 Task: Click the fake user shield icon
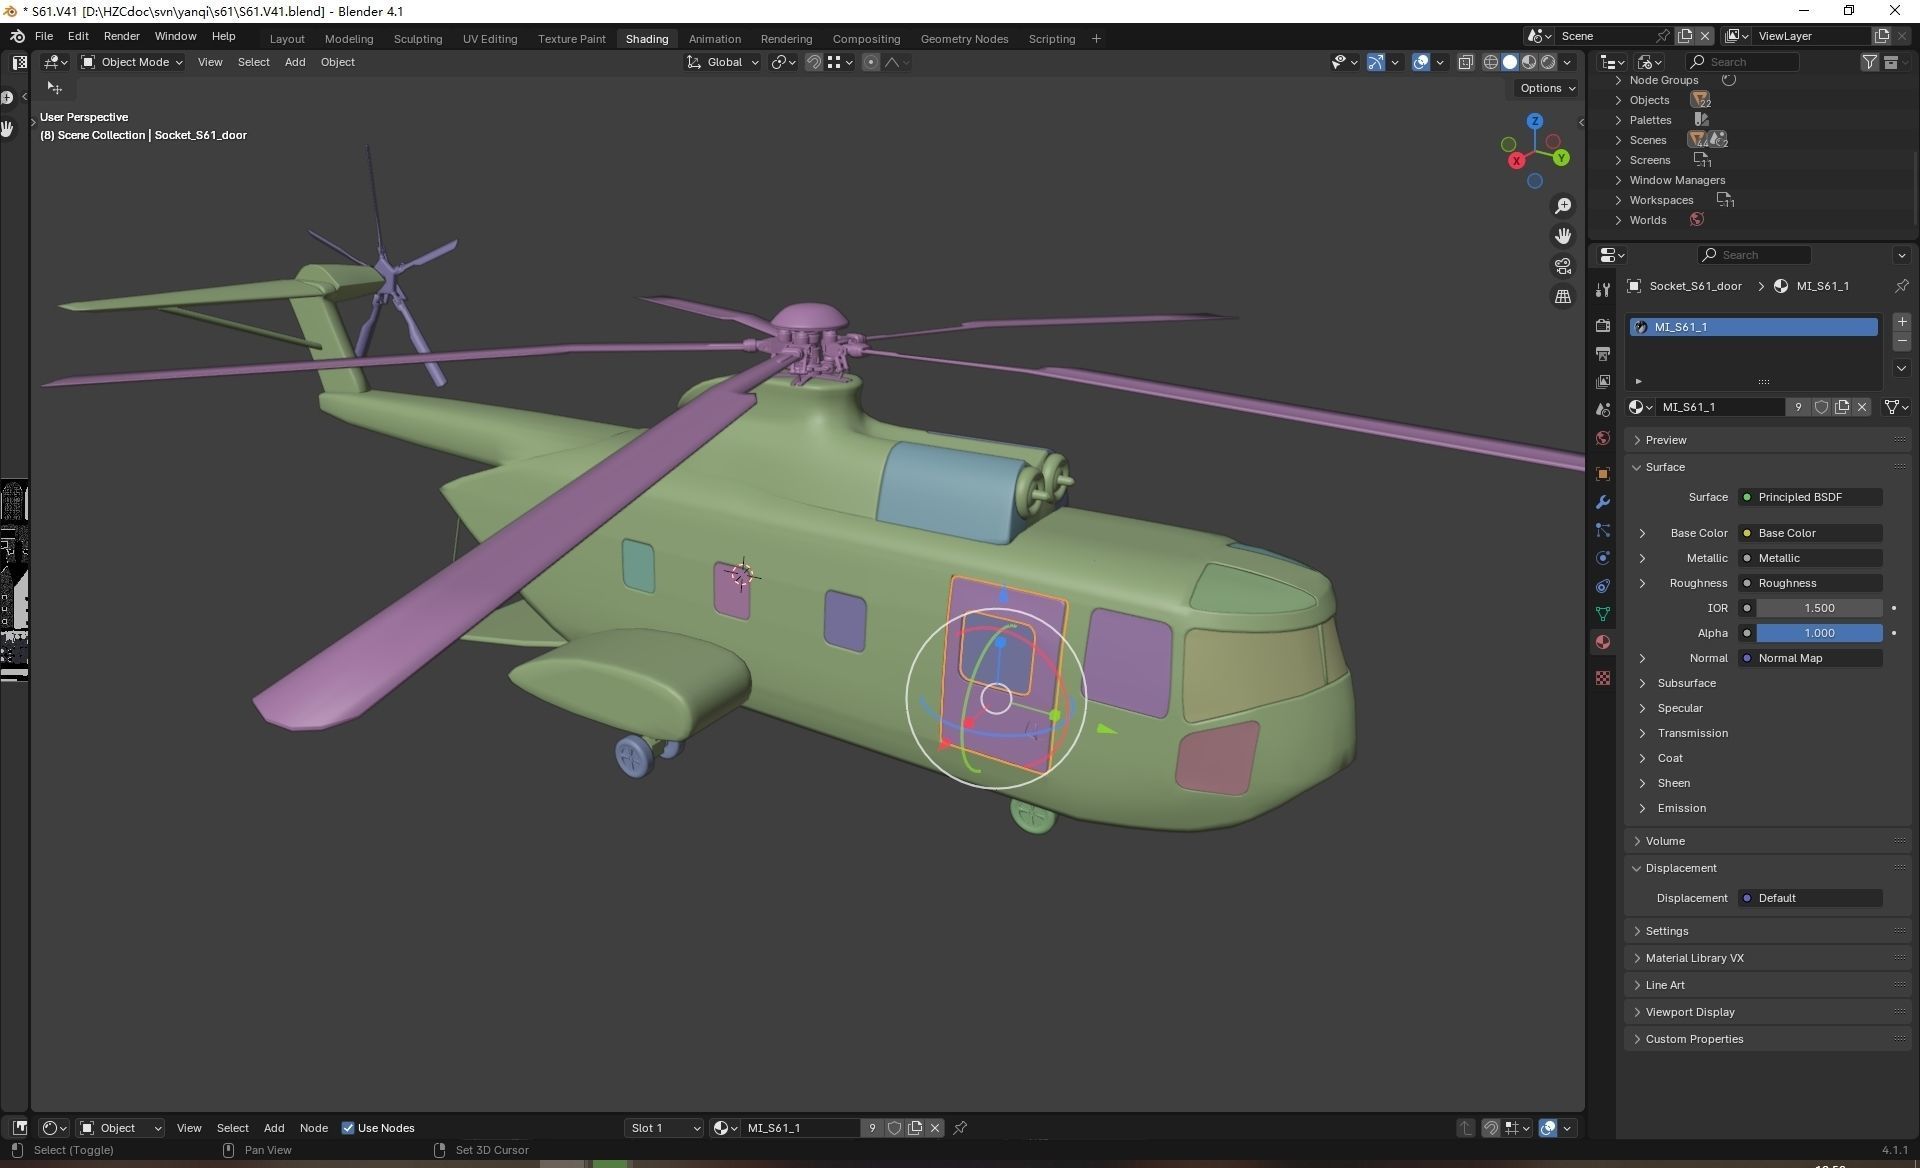(x=1821, y=407)
